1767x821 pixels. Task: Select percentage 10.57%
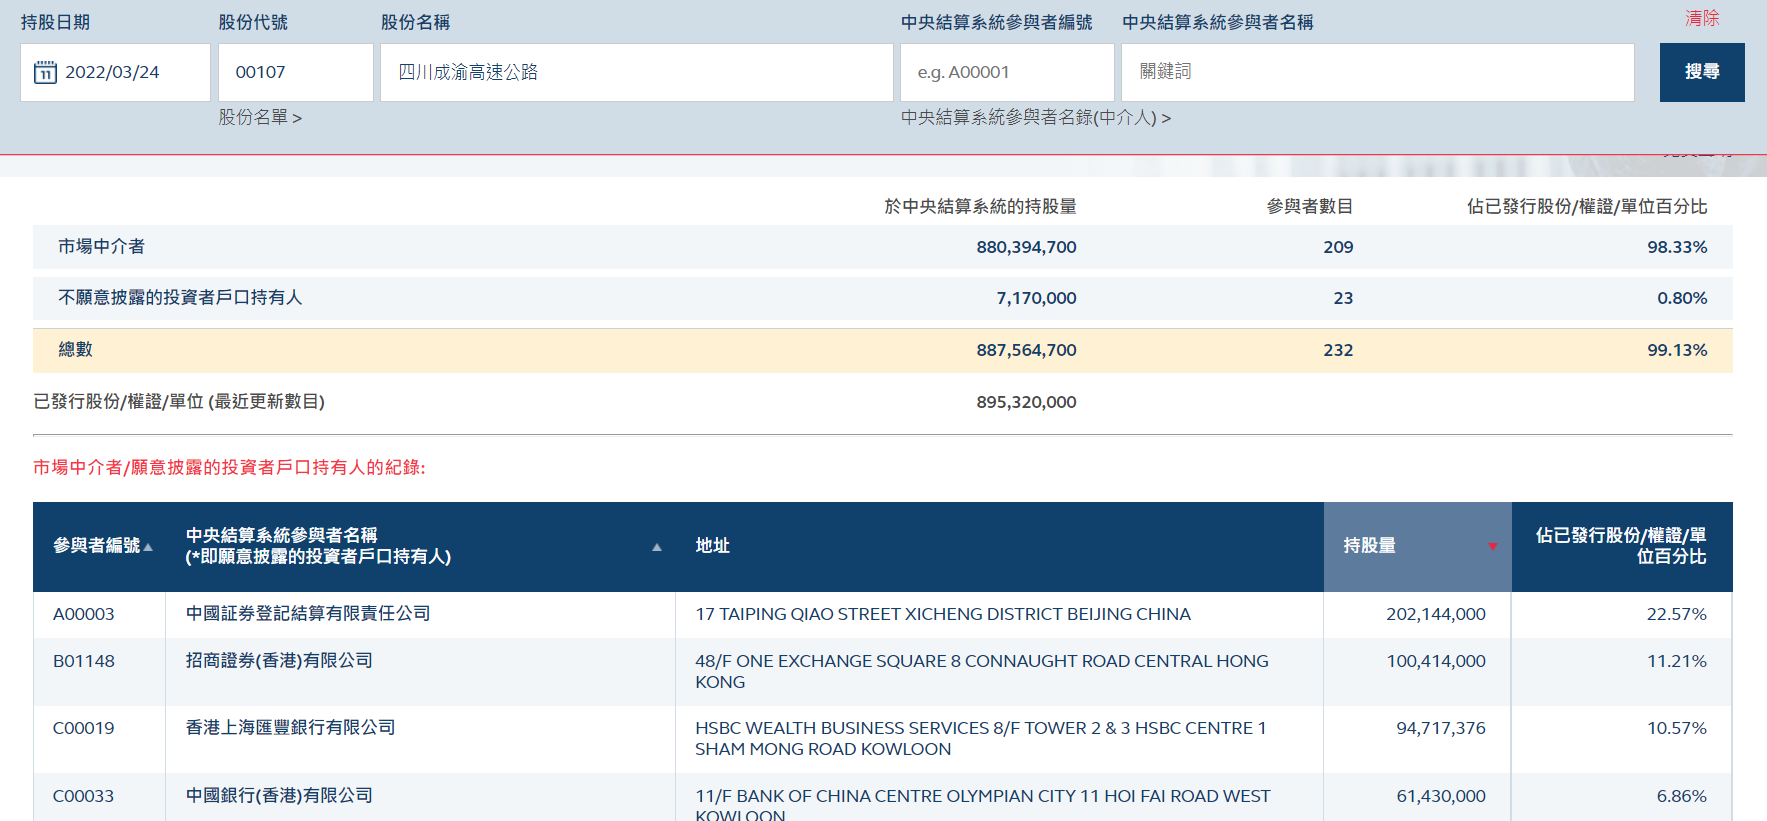pyautogui.click(x=1677, y=728)
